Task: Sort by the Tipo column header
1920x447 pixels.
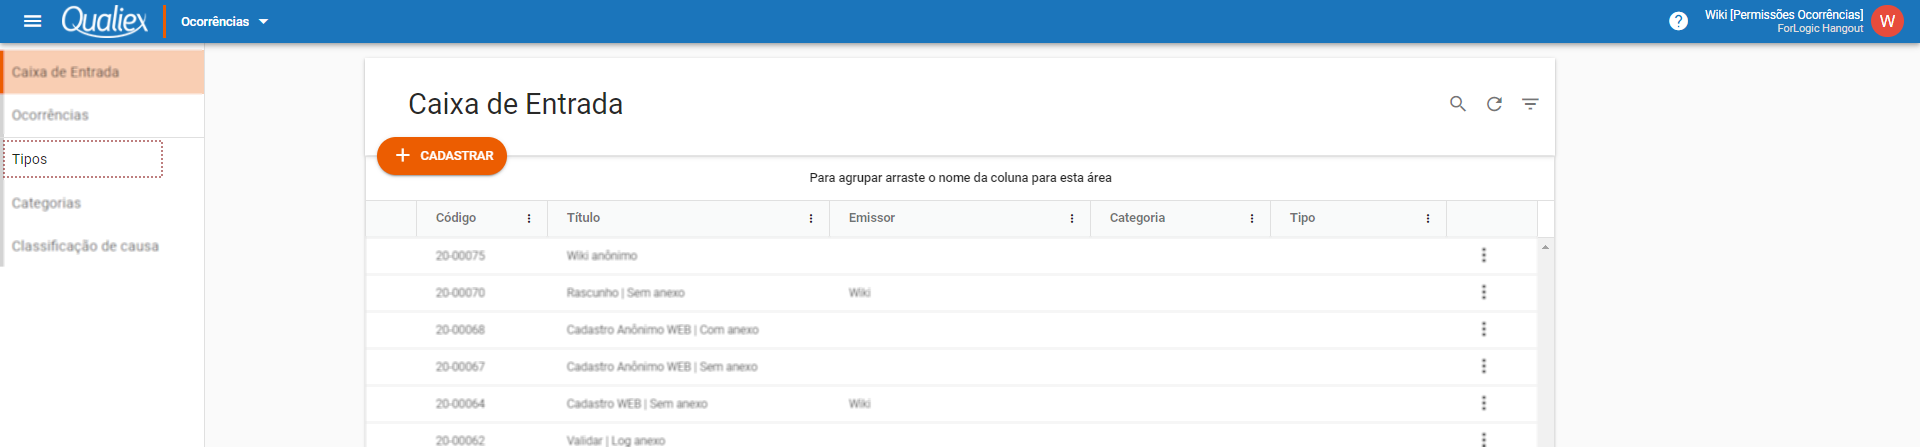Action: (1302, 218)
